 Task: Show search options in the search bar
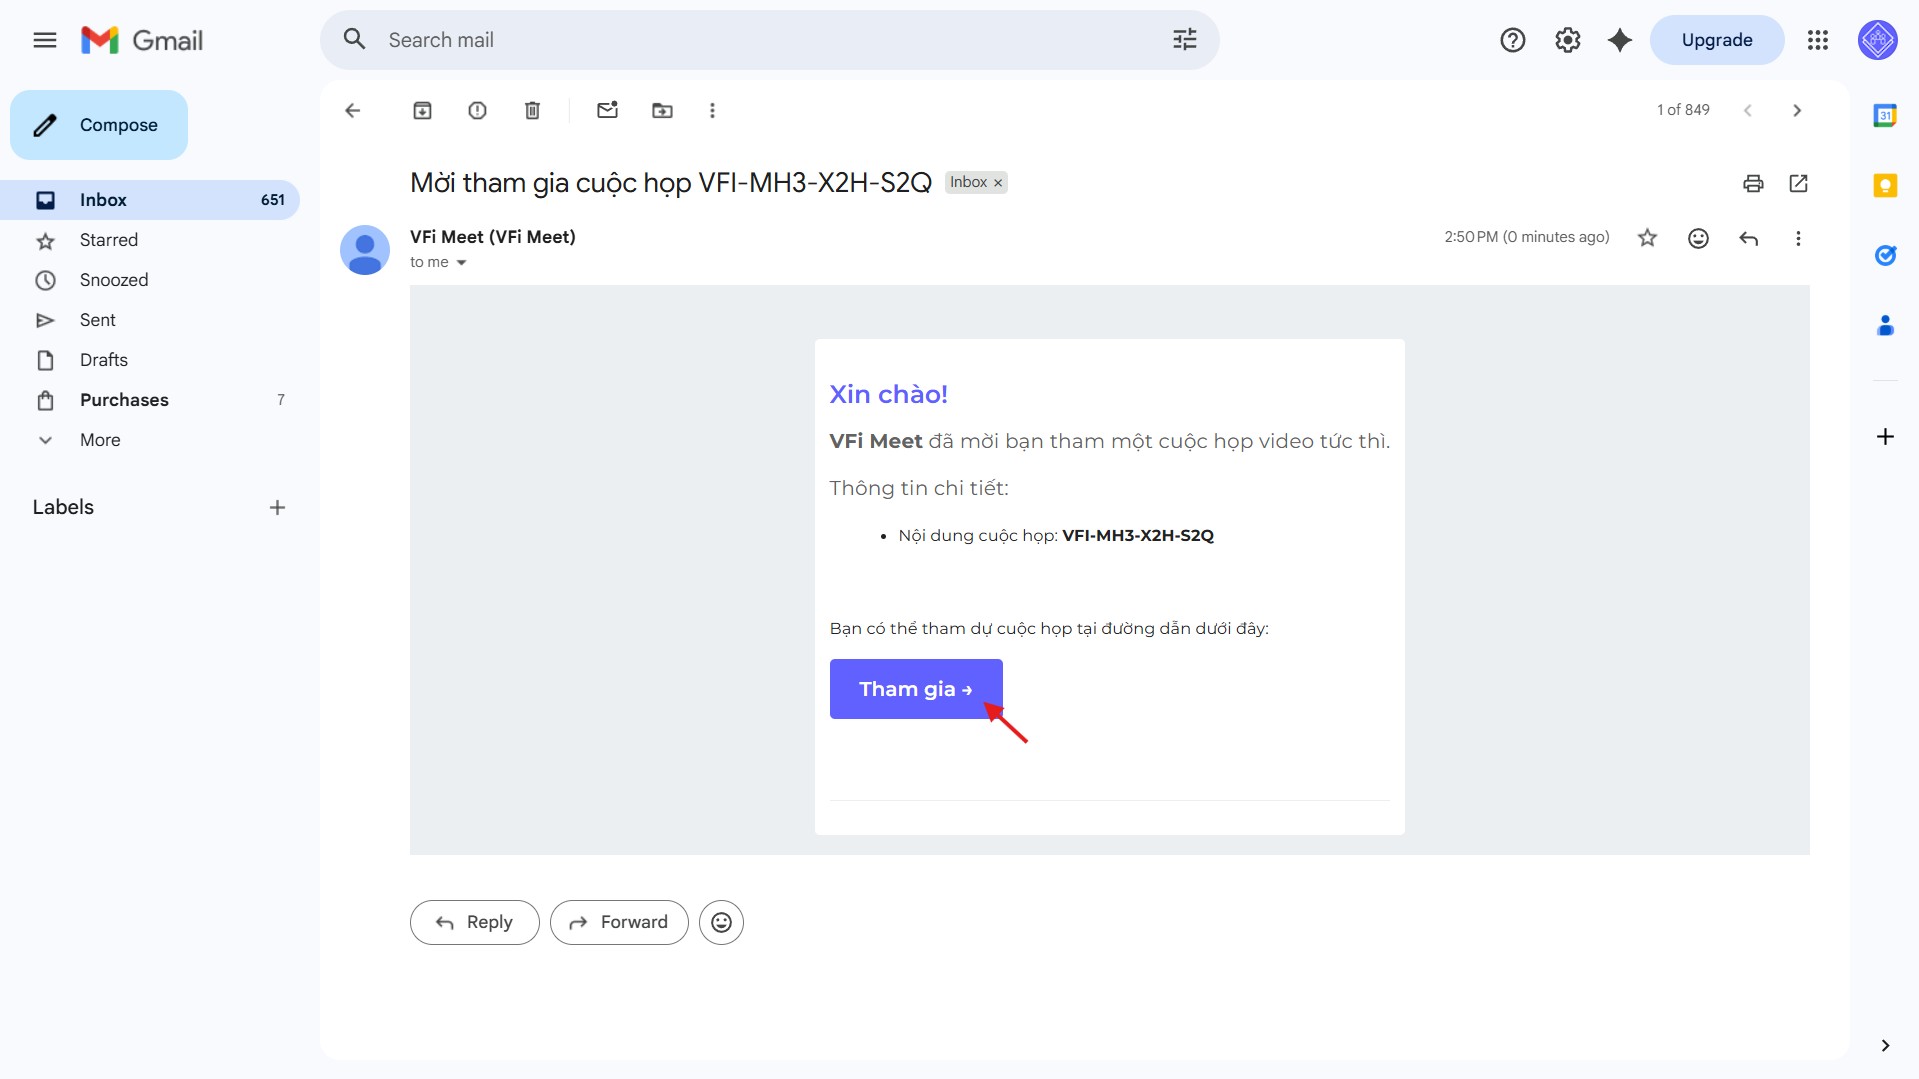point(1184,40)
